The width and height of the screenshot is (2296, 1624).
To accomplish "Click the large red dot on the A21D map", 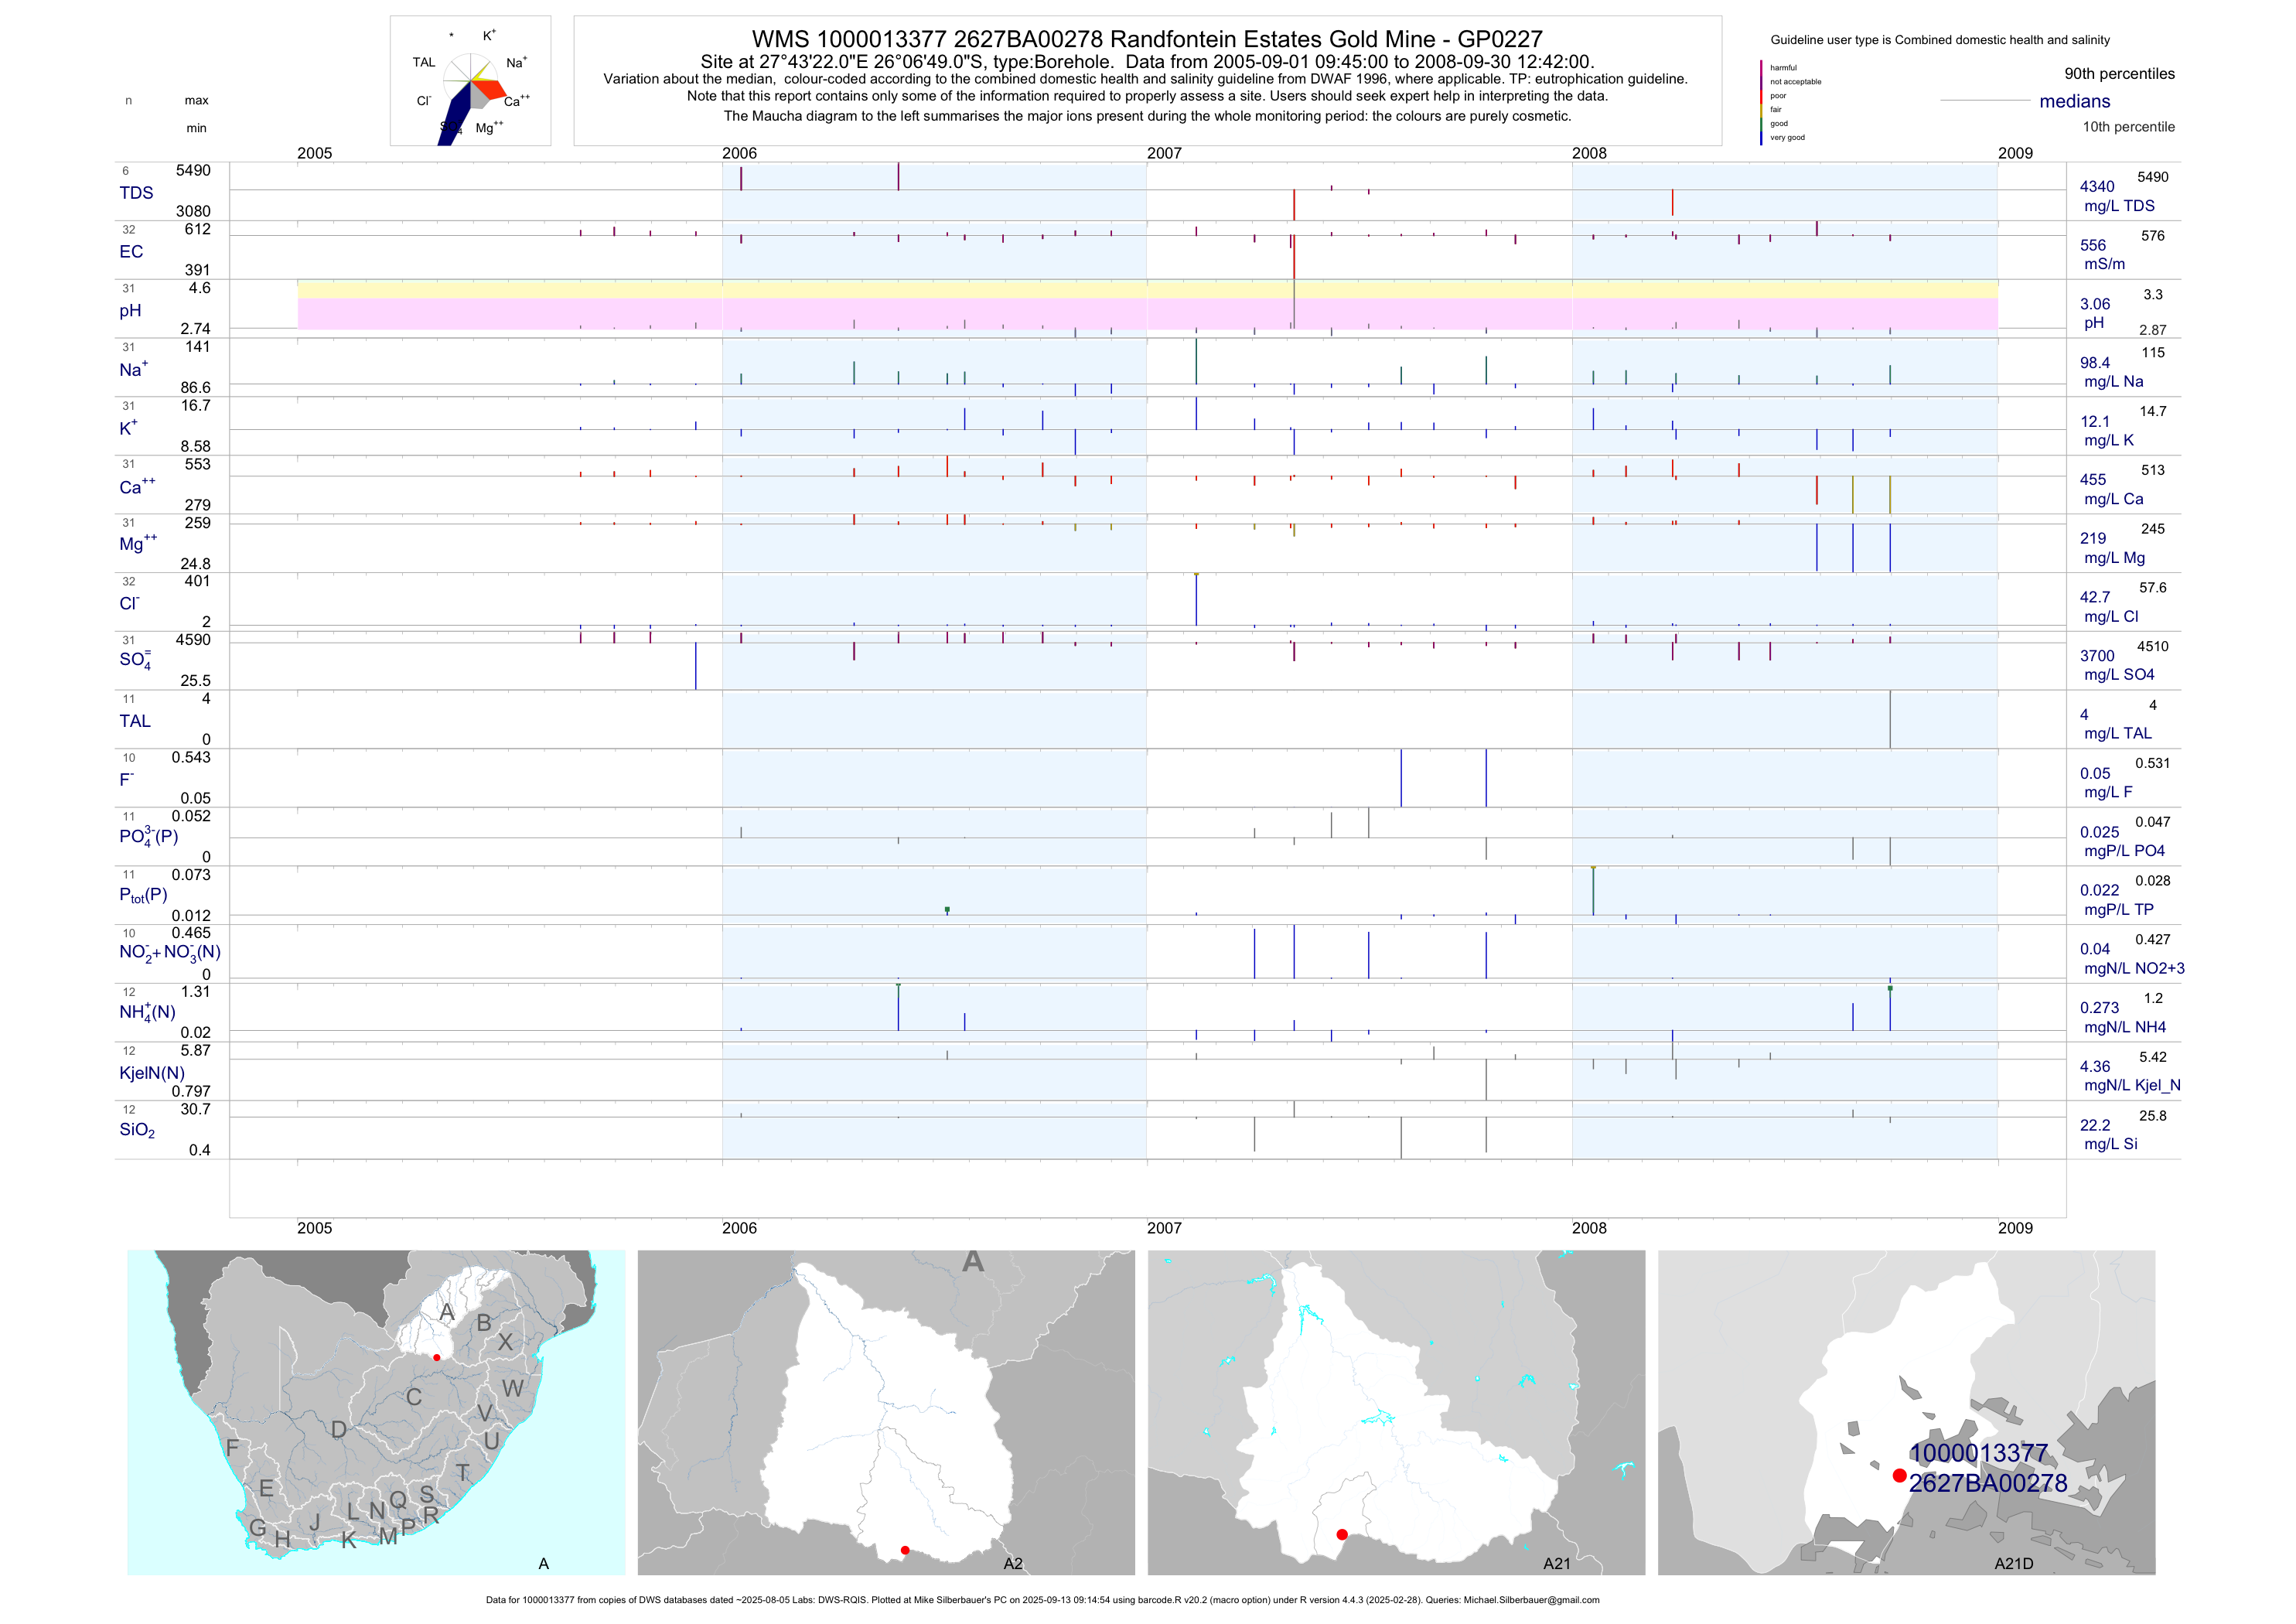I will [1899, 1475].
